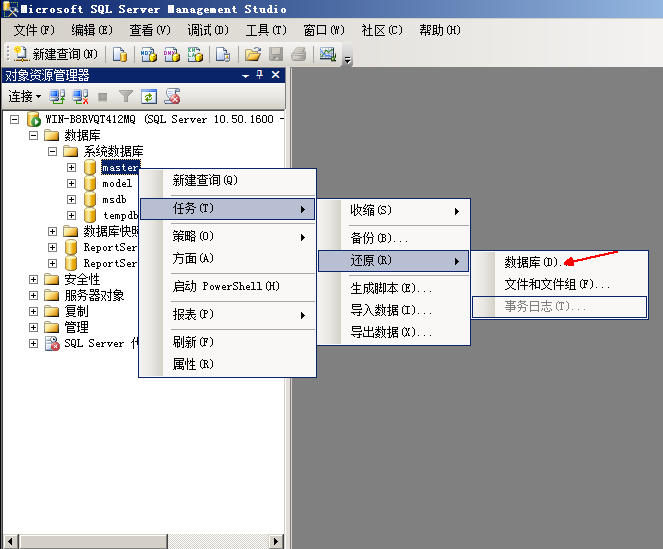Image resolution: width=663 pixels, height=549 pixels.
Task: Expand the 管理 folder node
Action: (33, 327)
